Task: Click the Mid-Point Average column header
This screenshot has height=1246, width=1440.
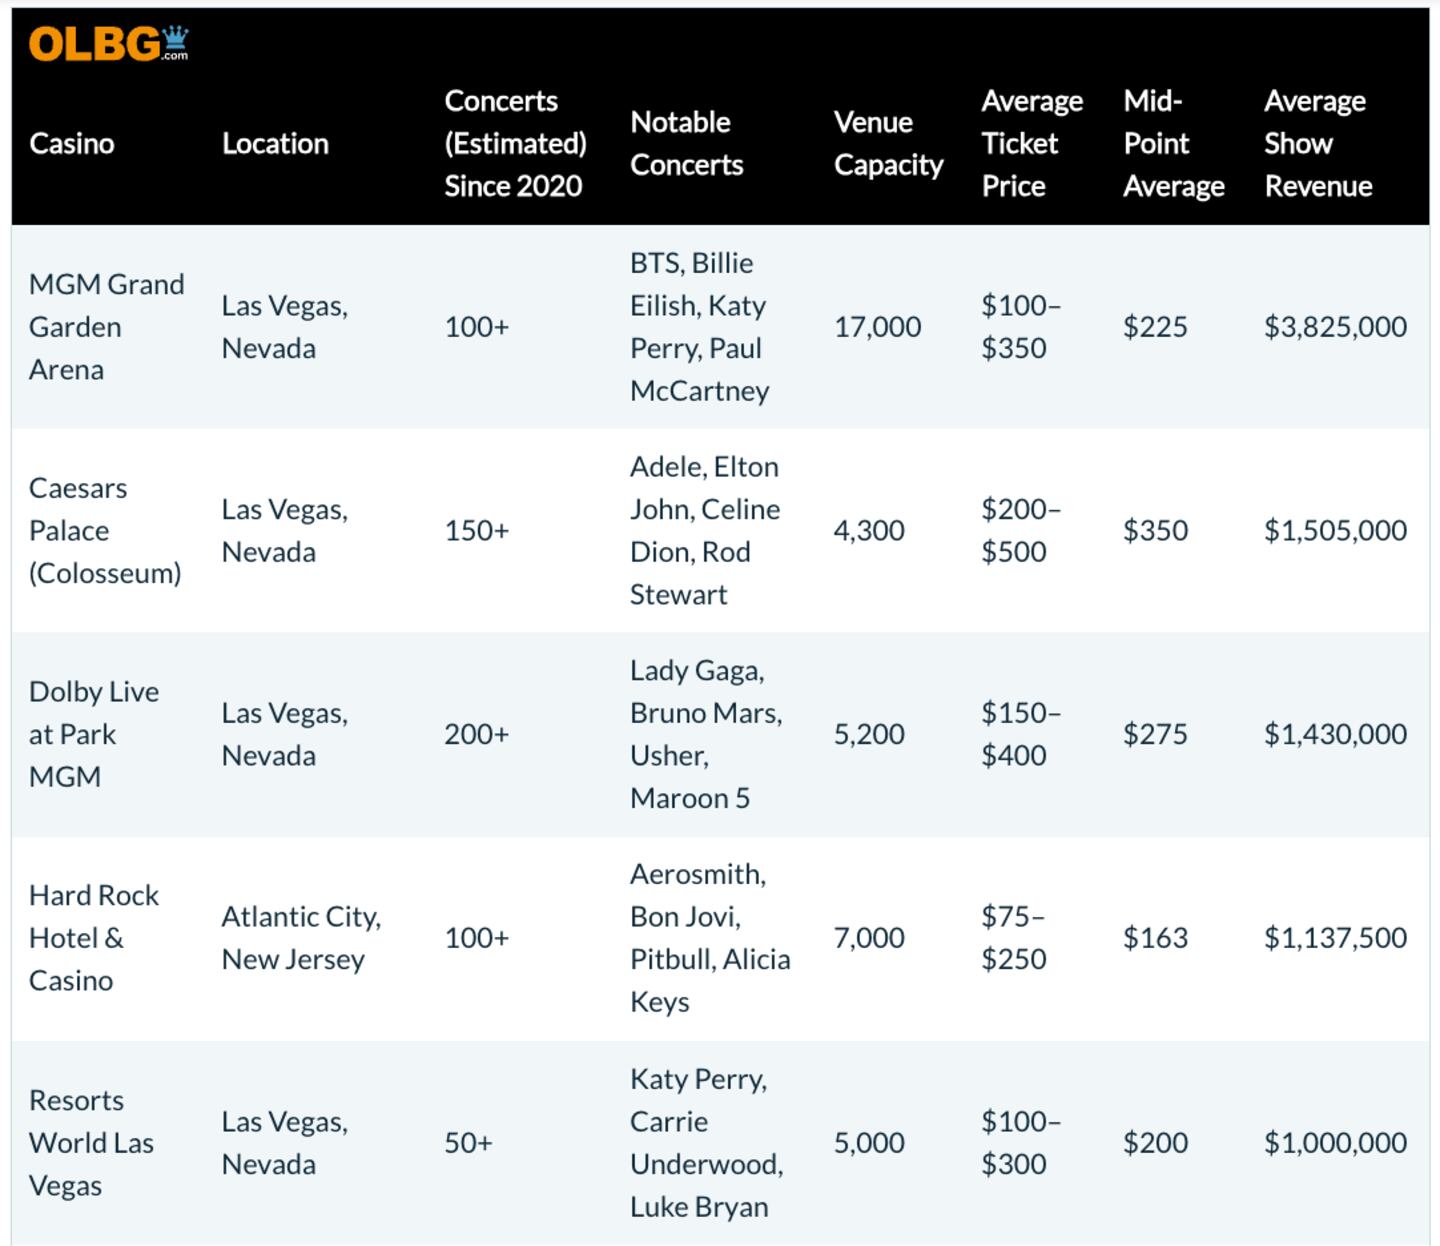Action: 1173,144
